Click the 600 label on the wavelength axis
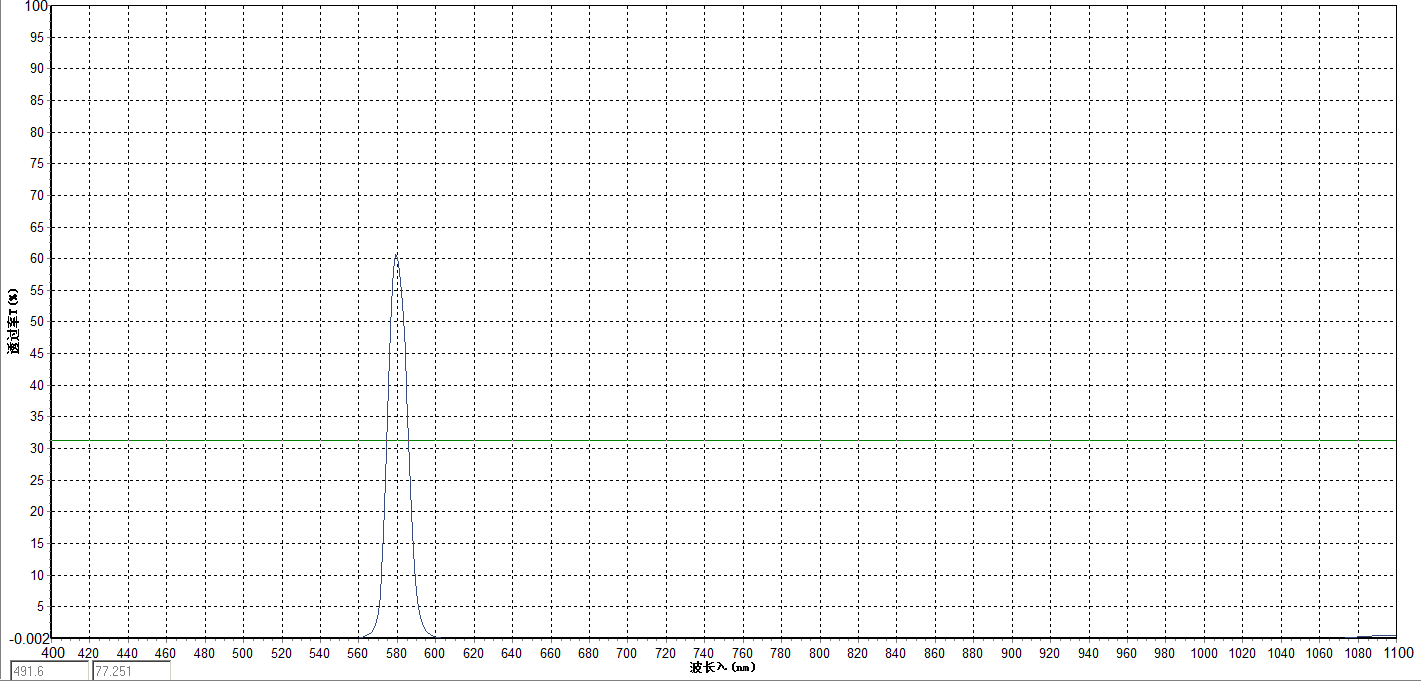1421x681 pixels. [x=434, y=653]
